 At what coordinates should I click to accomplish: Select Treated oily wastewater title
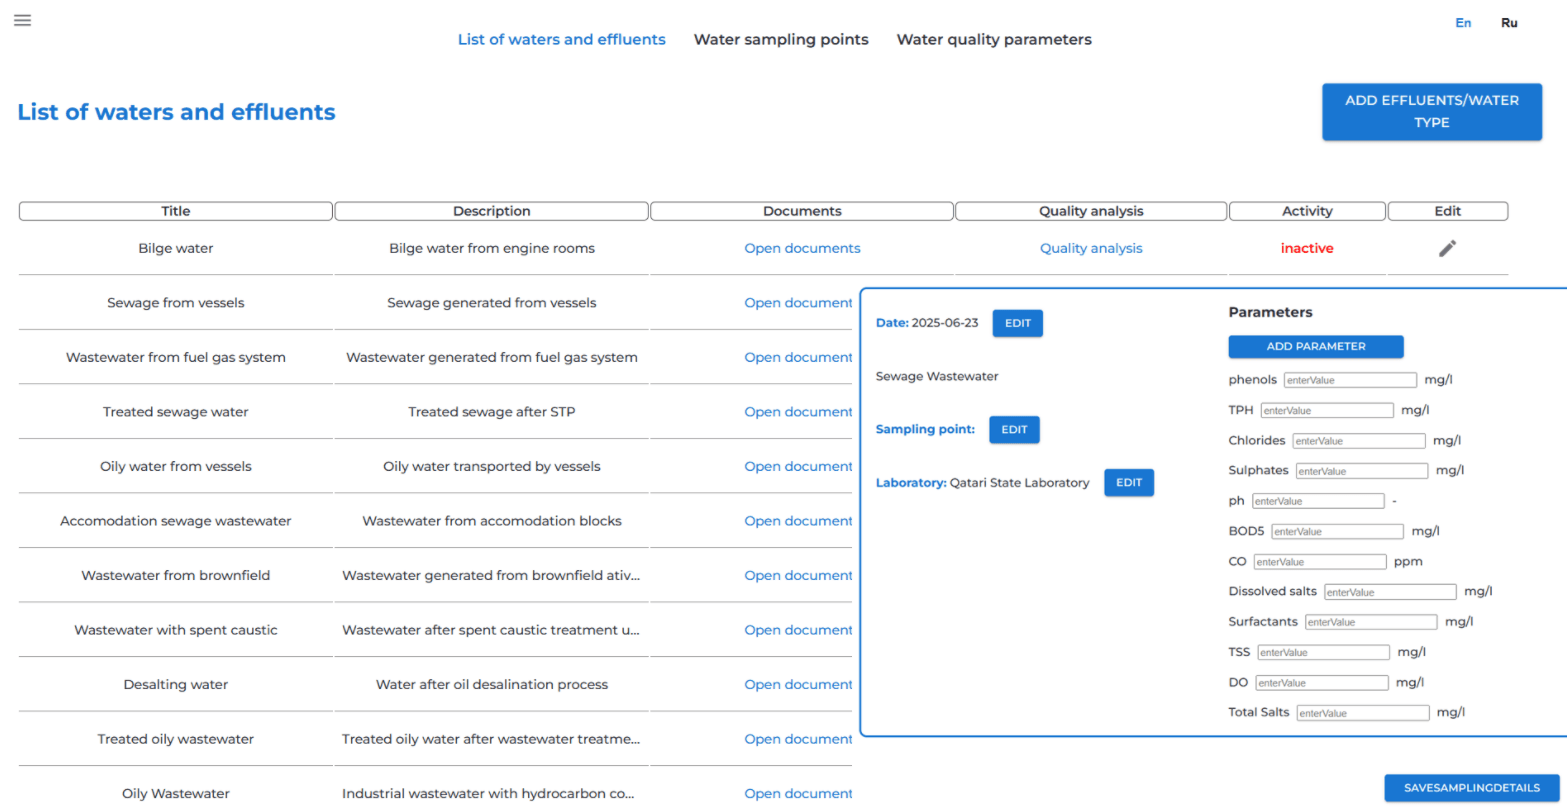tap(176, 739)
